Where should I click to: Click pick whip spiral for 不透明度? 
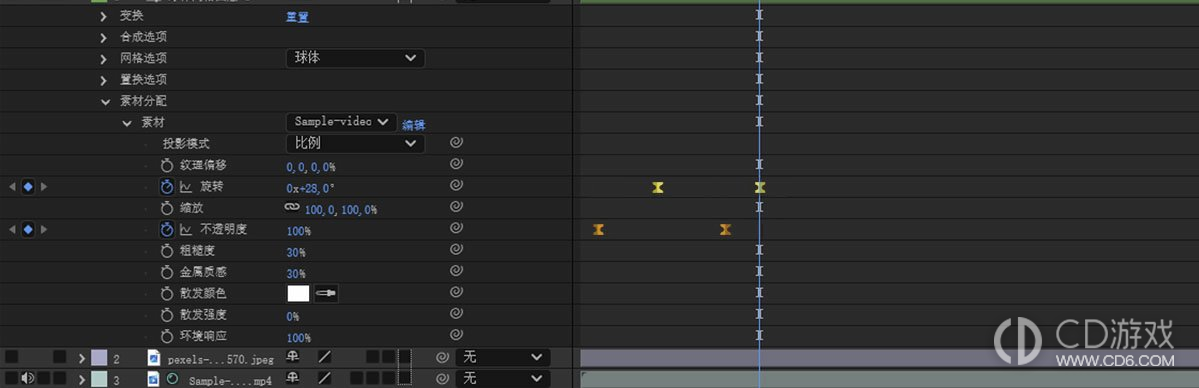click(456, 228)
